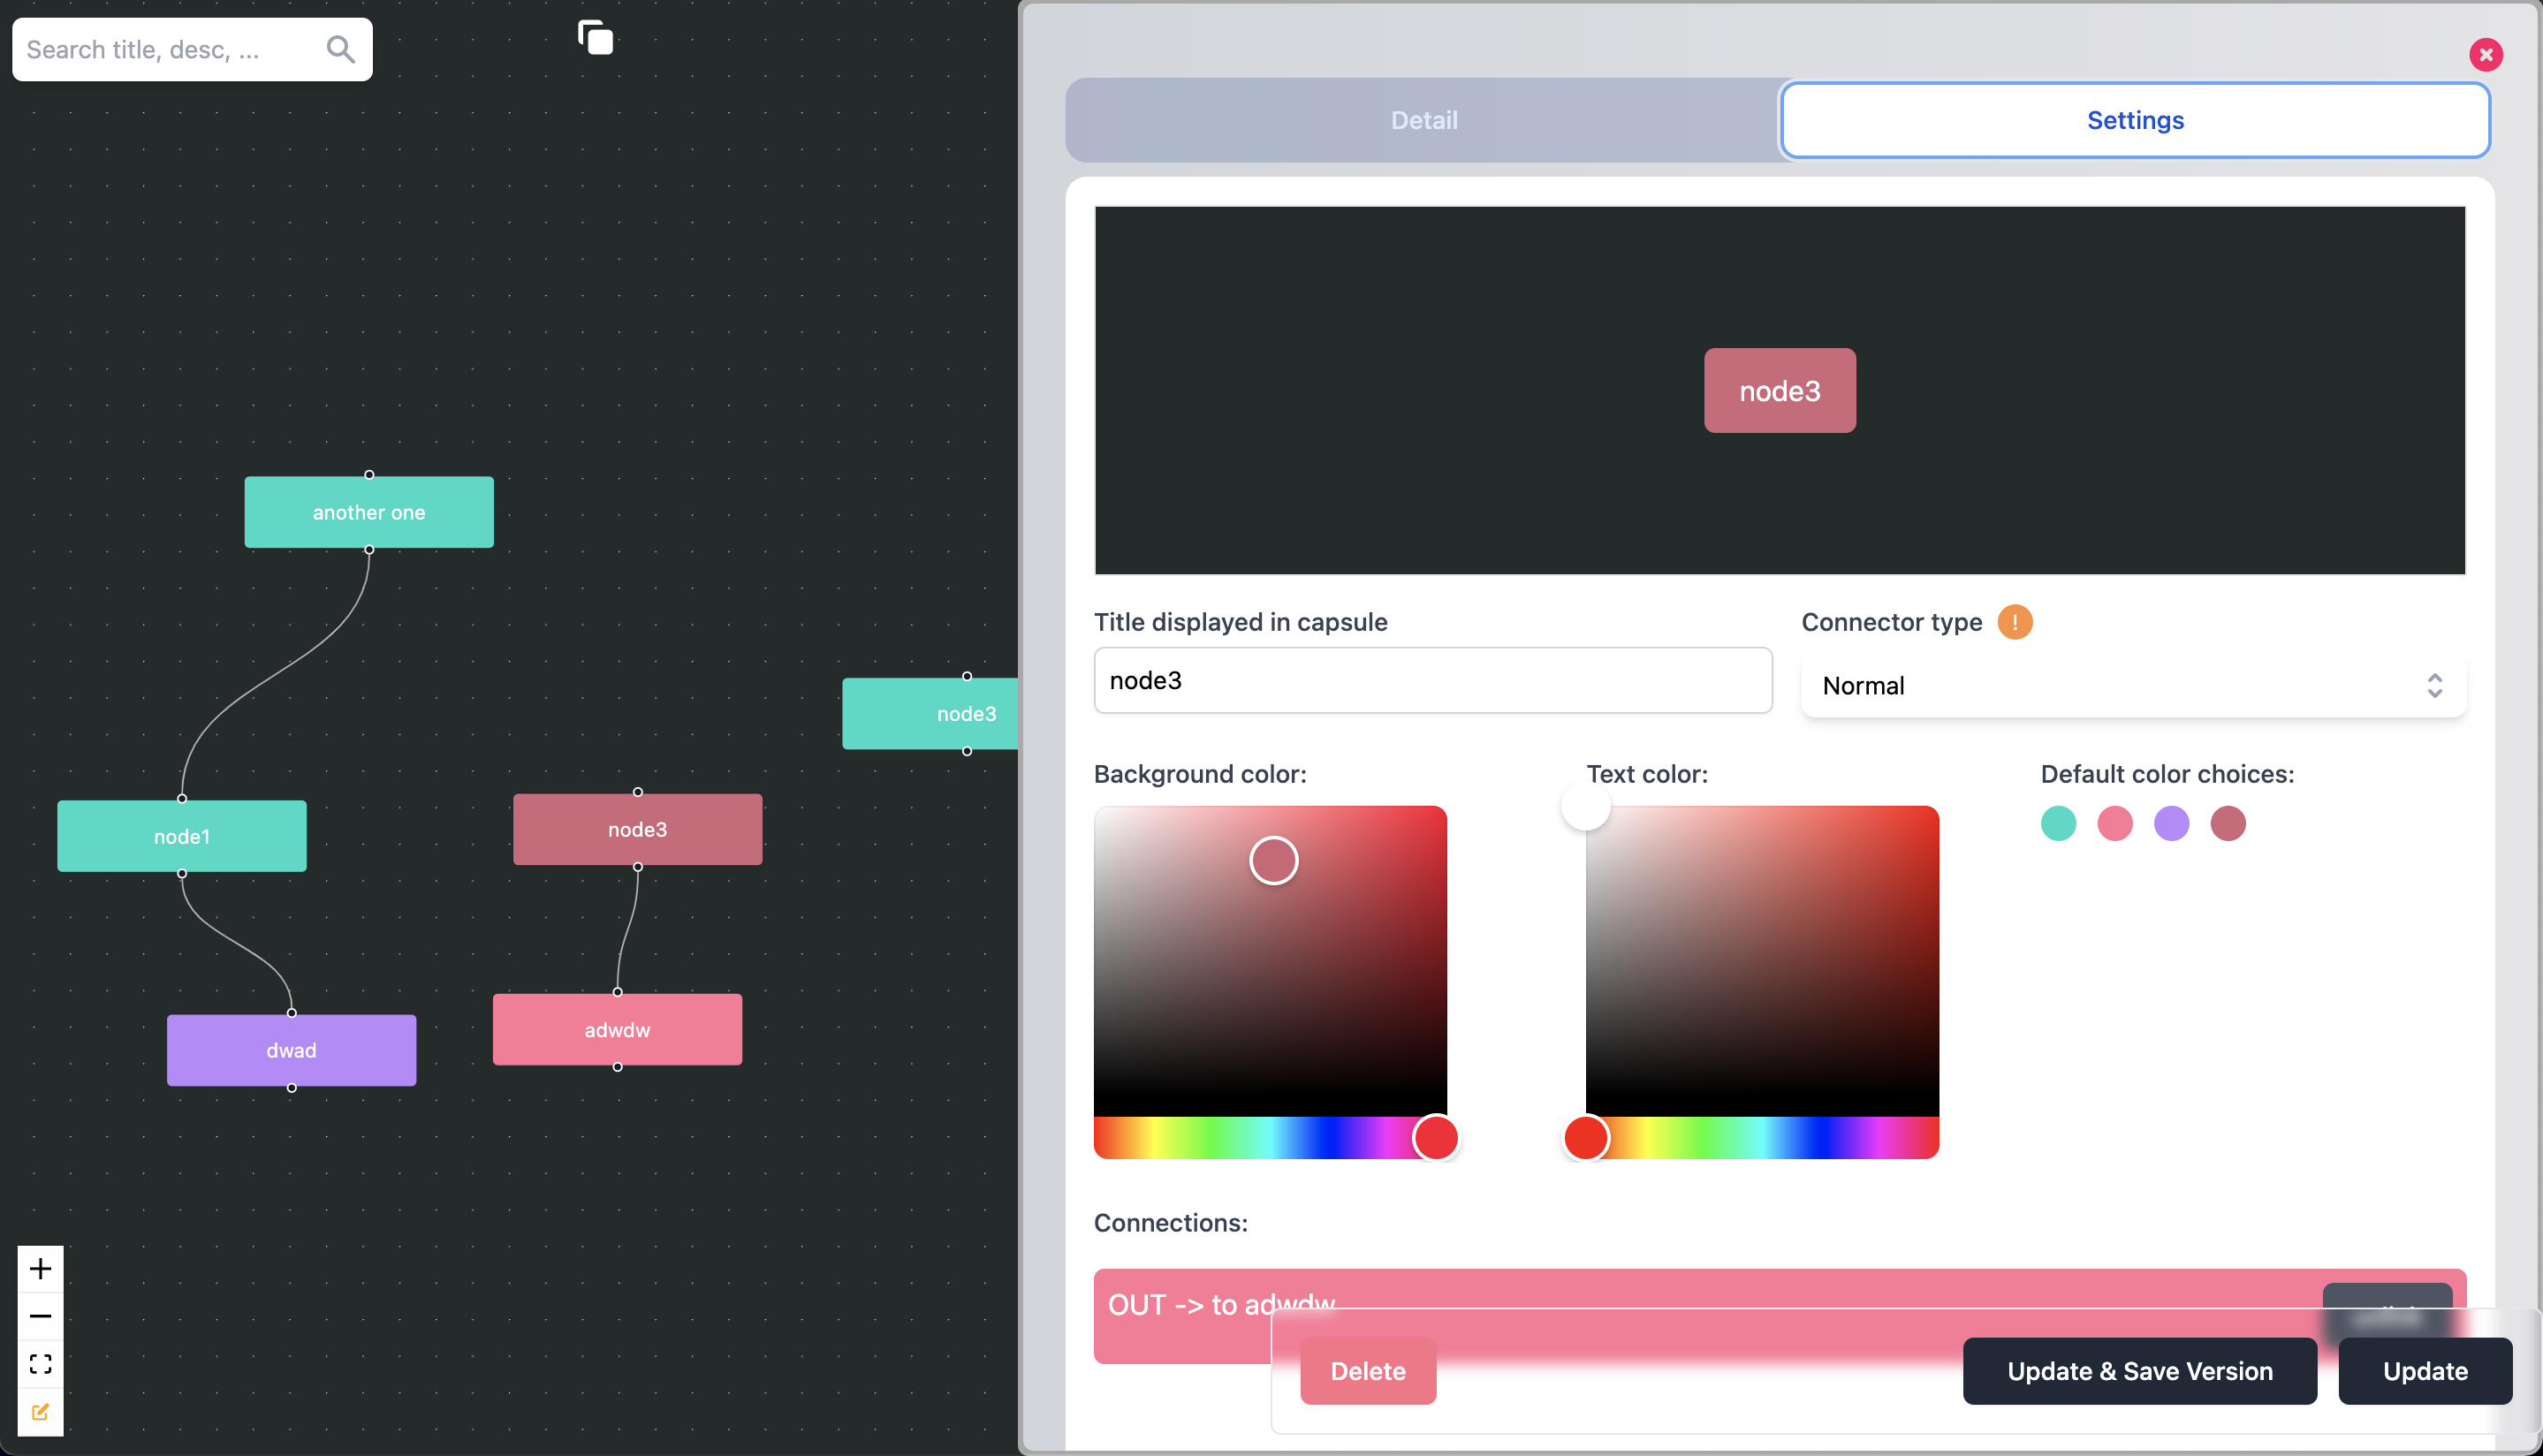Choose the purple default color swatch

click(x=2171, y=823)
